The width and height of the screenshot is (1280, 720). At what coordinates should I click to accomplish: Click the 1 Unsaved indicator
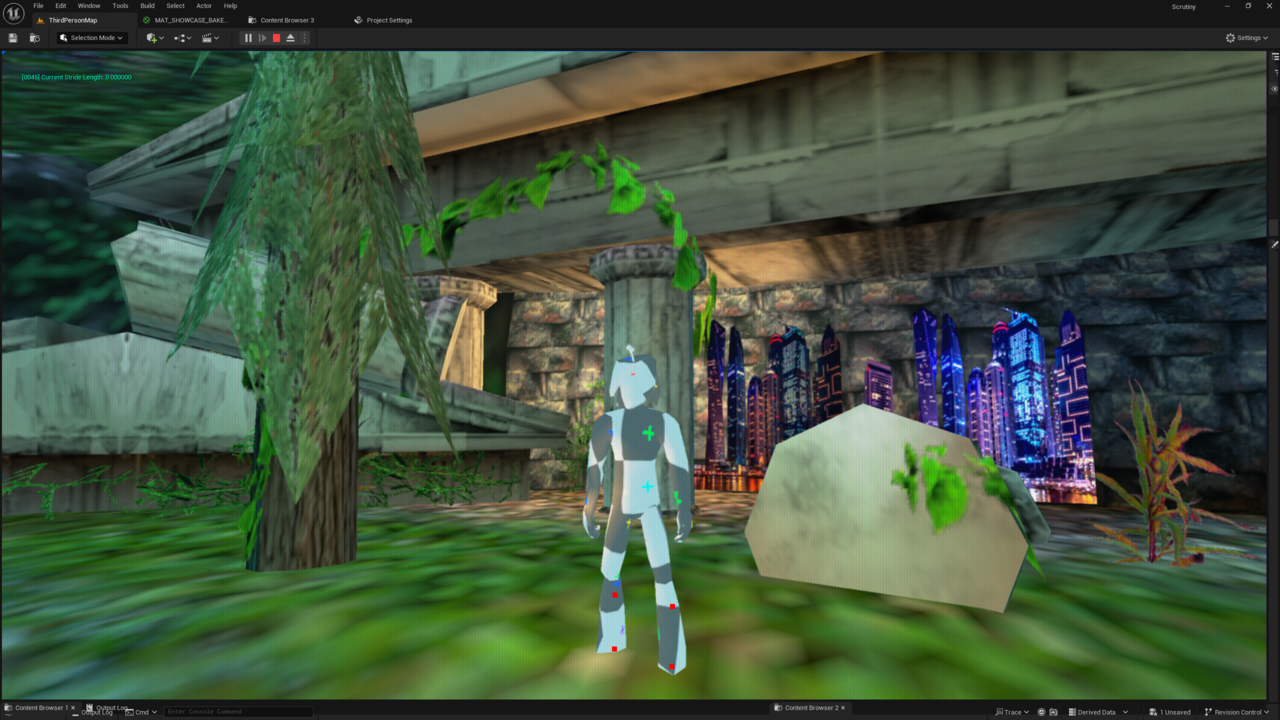pyautogui.click(x=1170, y=712)
